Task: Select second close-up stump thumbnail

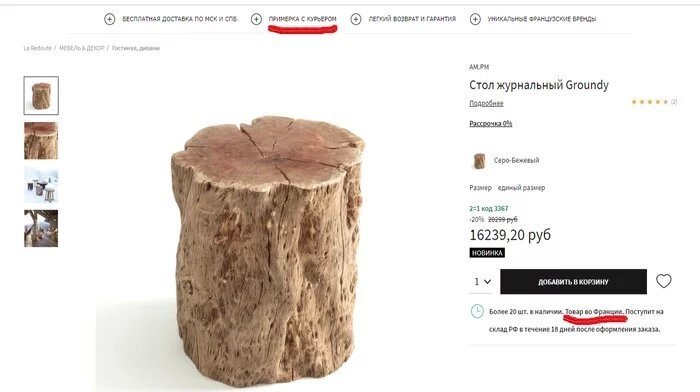Action: tap(41, 141)
